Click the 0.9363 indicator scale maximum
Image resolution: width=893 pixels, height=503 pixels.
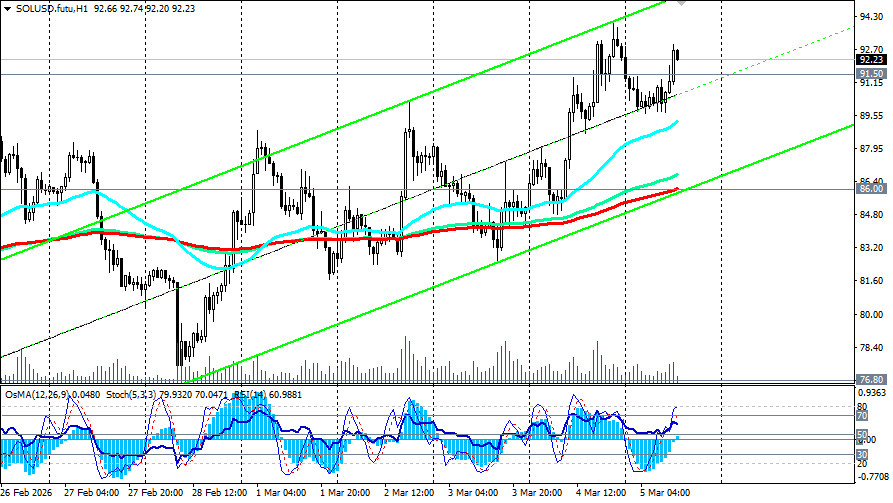(872, 393)
